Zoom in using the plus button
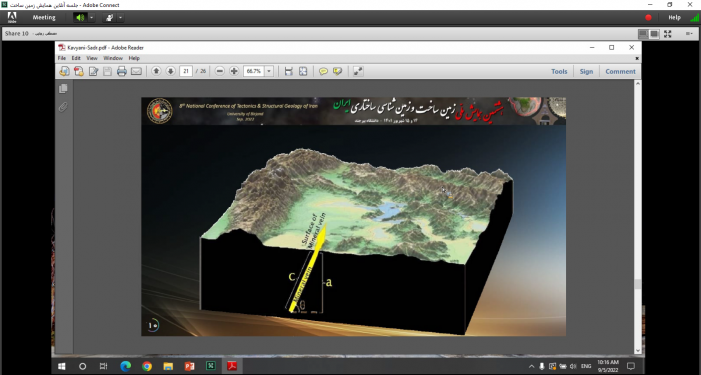The height and width of the screenshot is (375, 701). pyautogui.click(x=234, y=71)
